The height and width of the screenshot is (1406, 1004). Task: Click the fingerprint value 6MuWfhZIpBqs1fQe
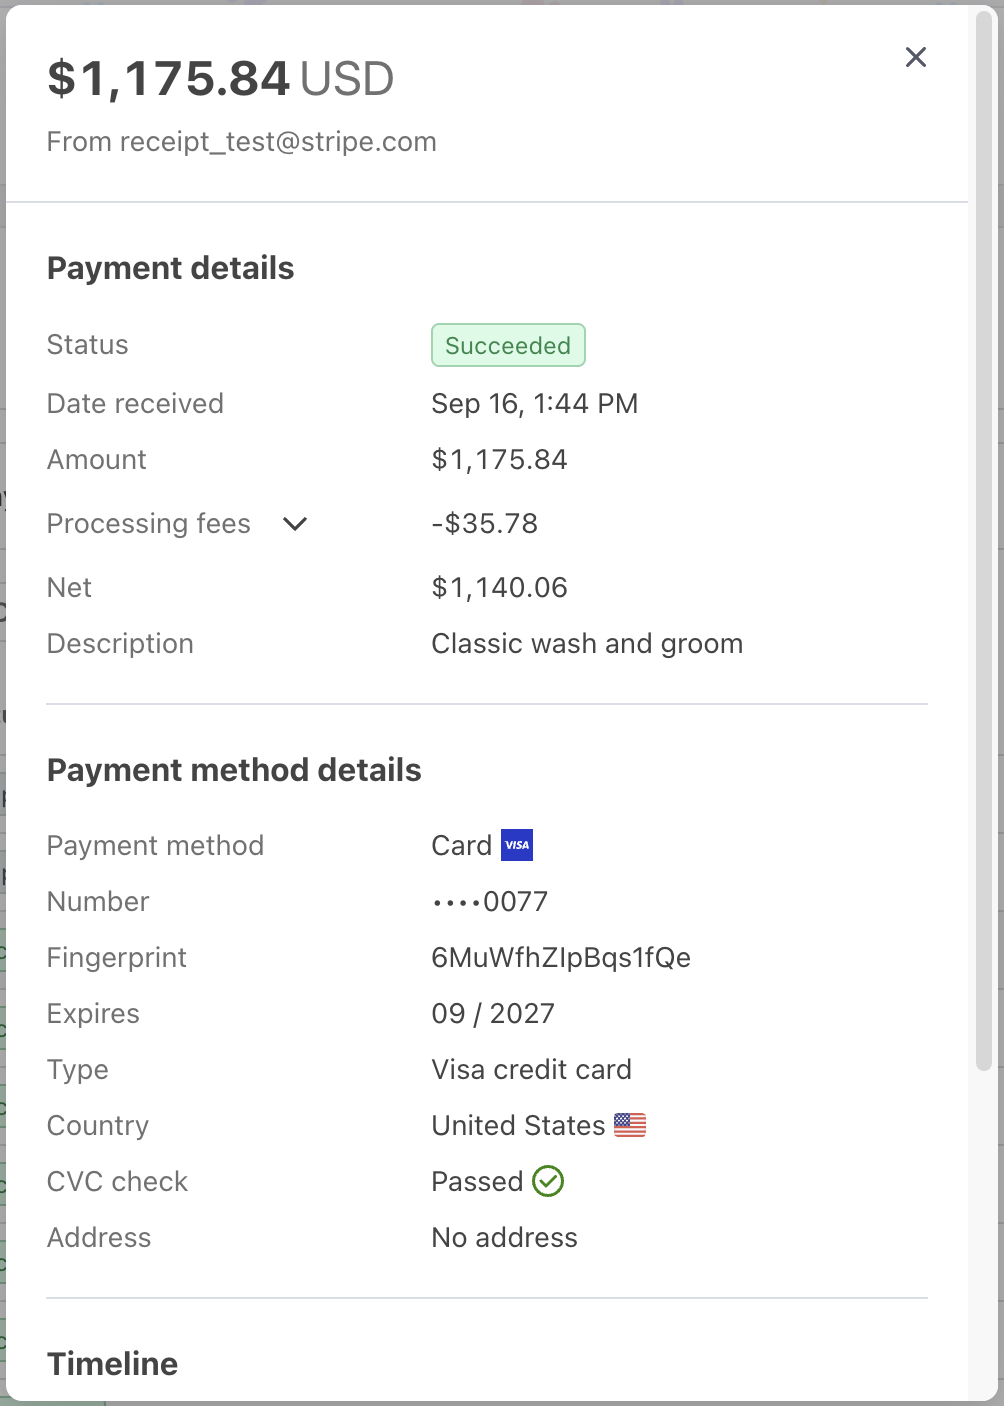point(561,958)
